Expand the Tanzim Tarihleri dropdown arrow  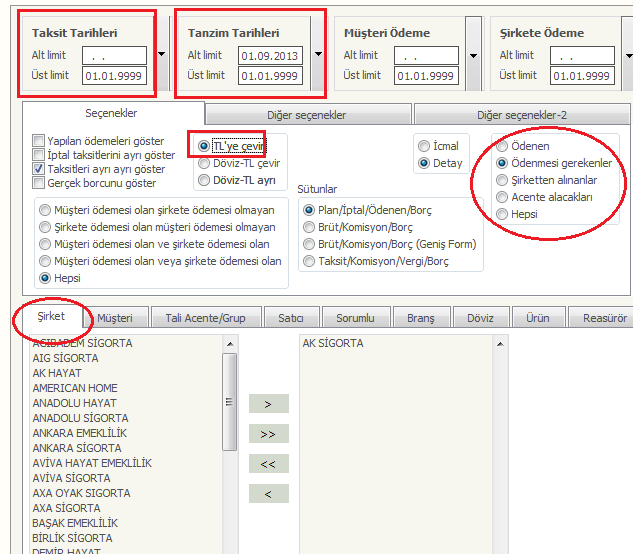point(318,54)
